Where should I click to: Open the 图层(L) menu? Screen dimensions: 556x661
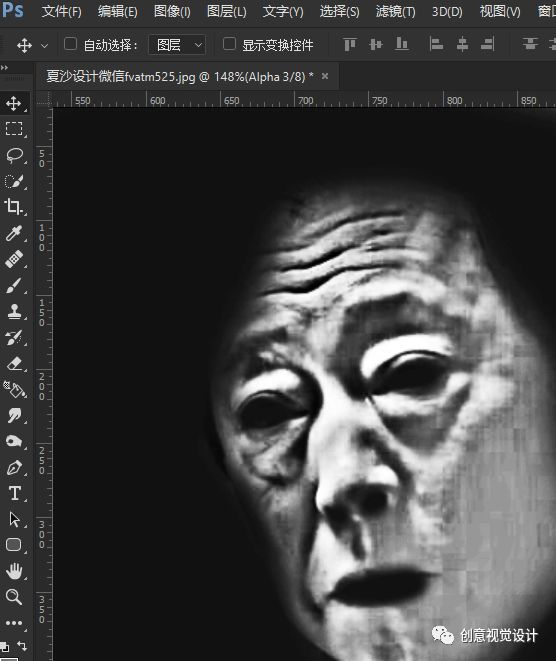(x=227, y=11)
